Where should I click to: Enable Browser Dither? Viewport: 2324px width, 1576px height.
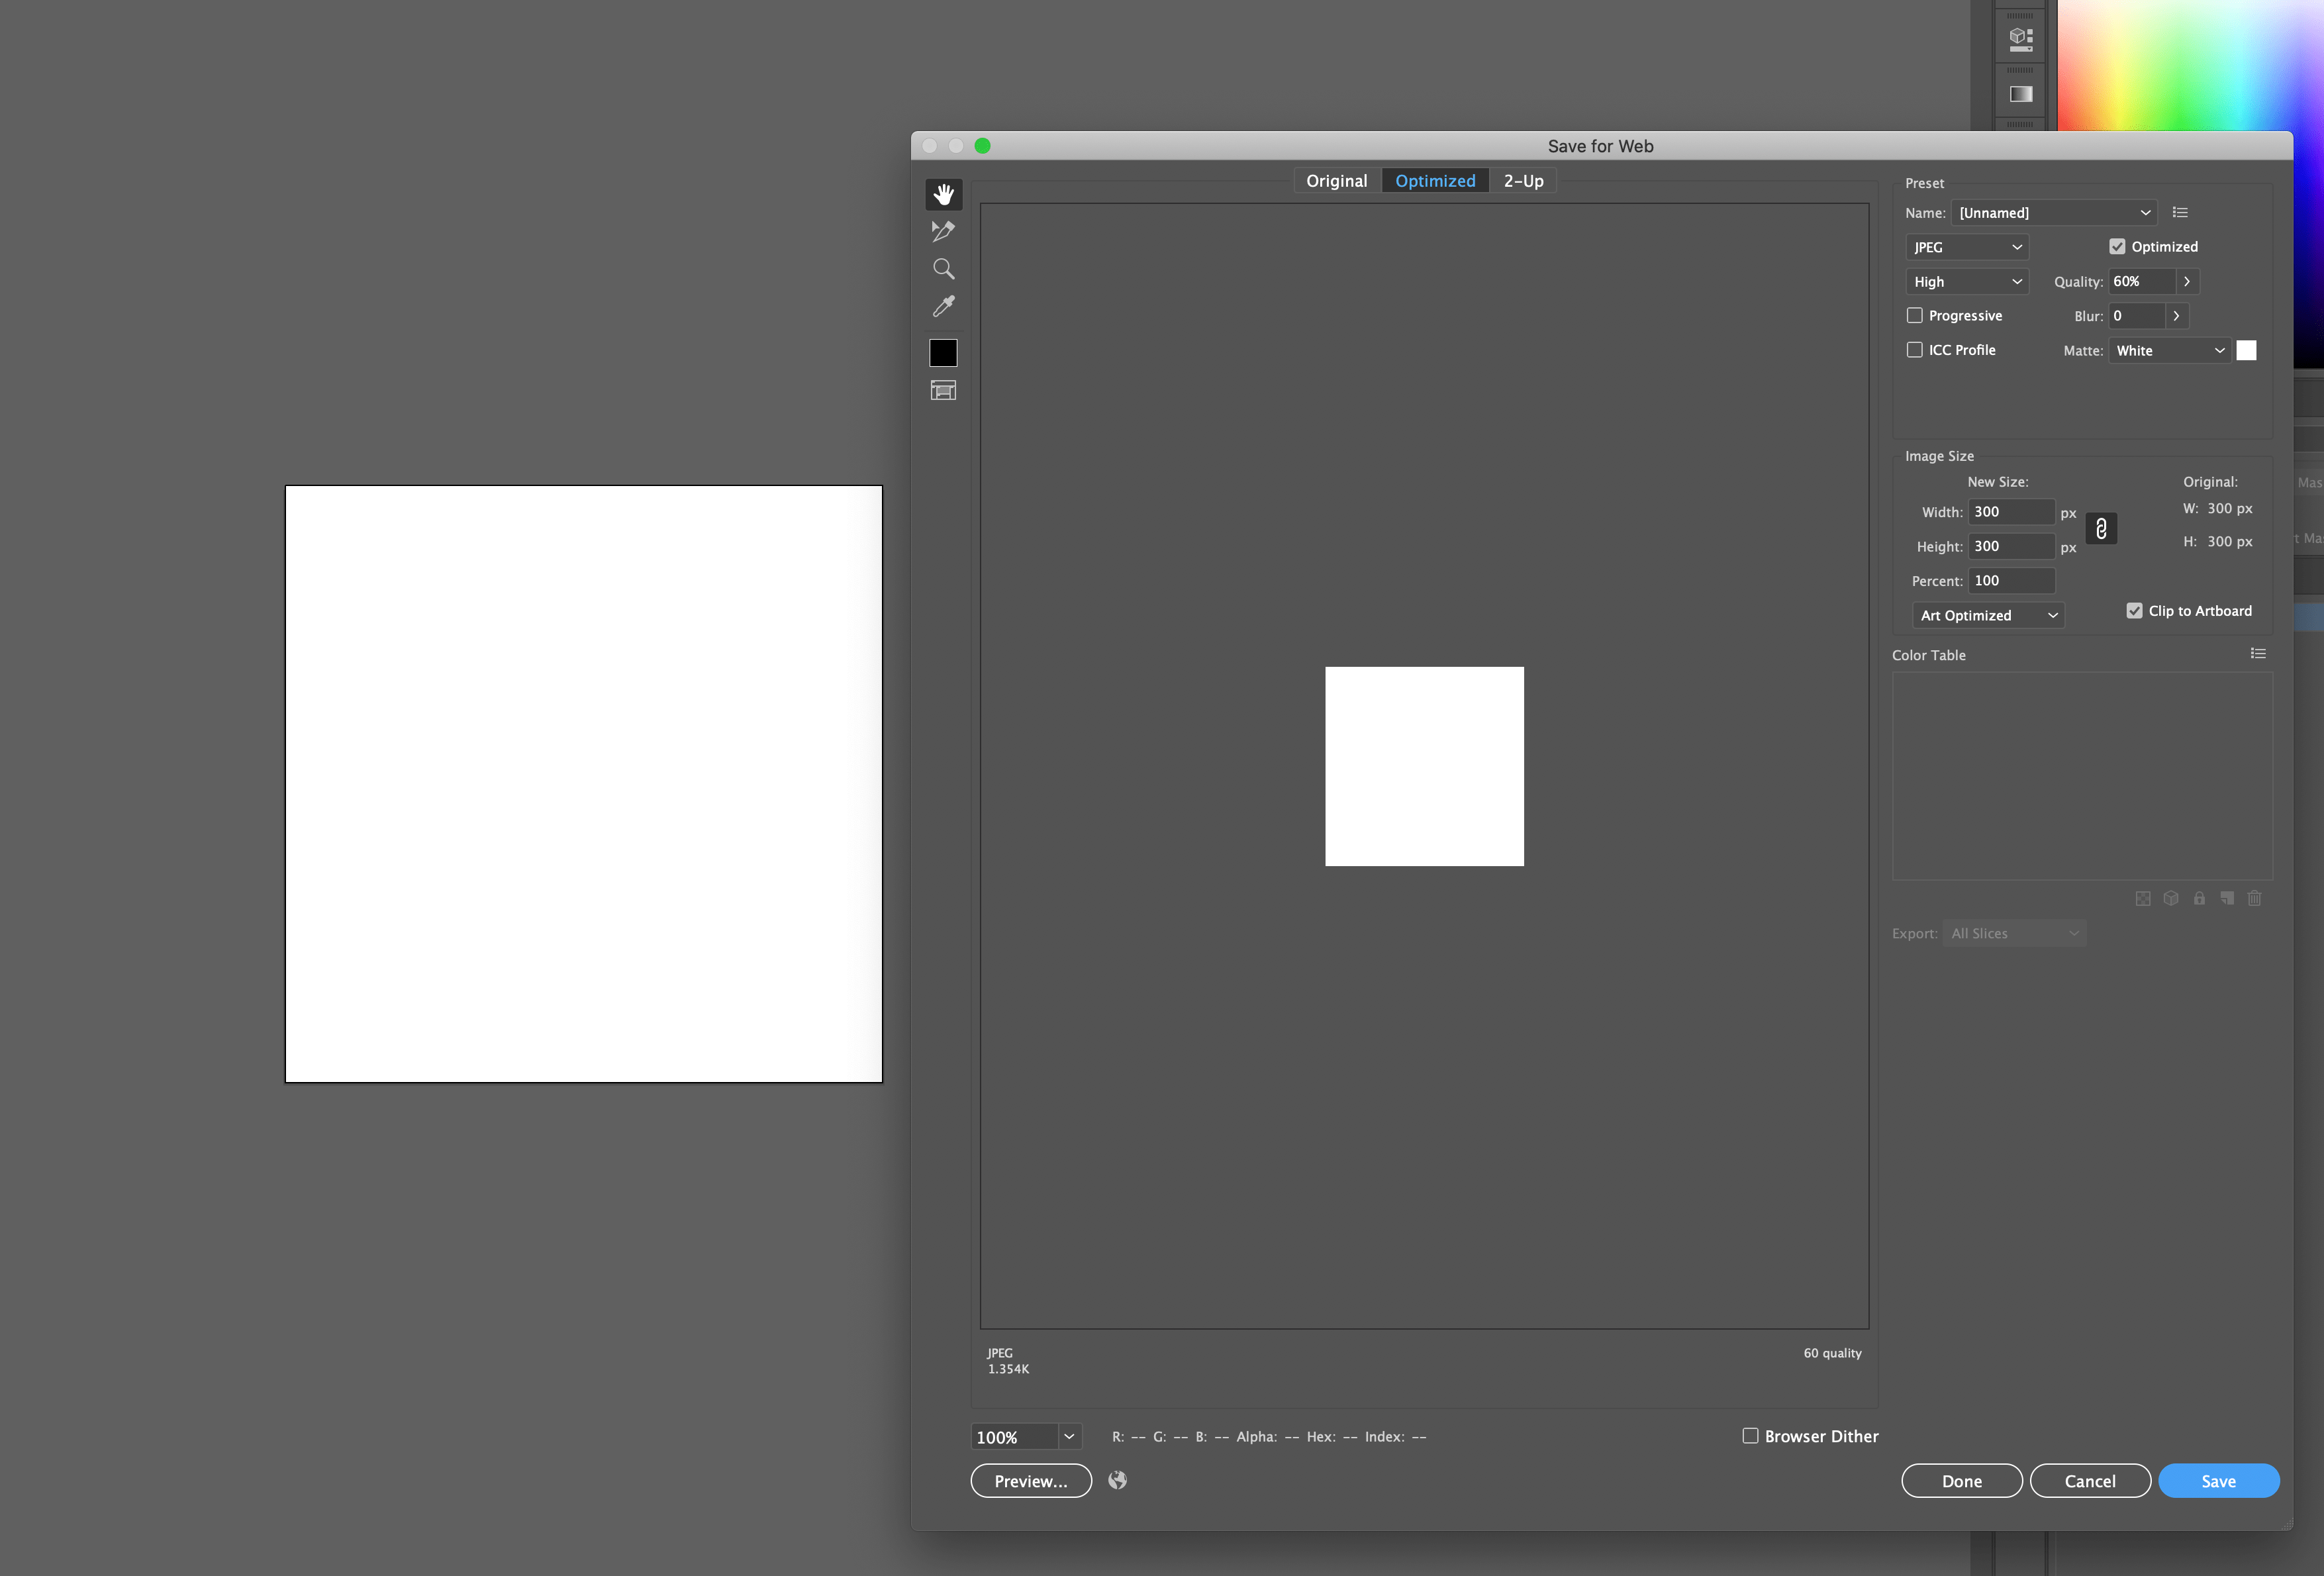click(1750, 1436)
